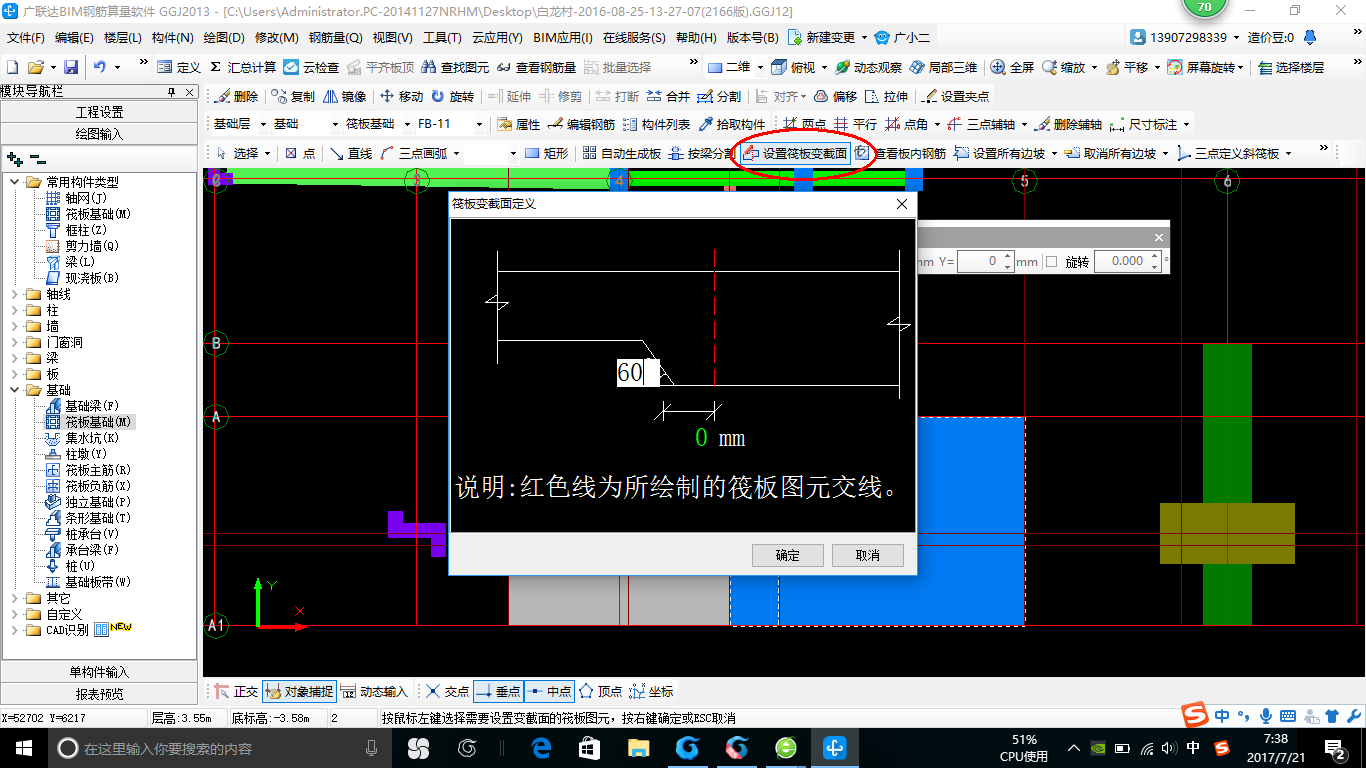This screenshot has height=768, width=1366.
Task: Select 移动 move tool
Action: (401, 97)
